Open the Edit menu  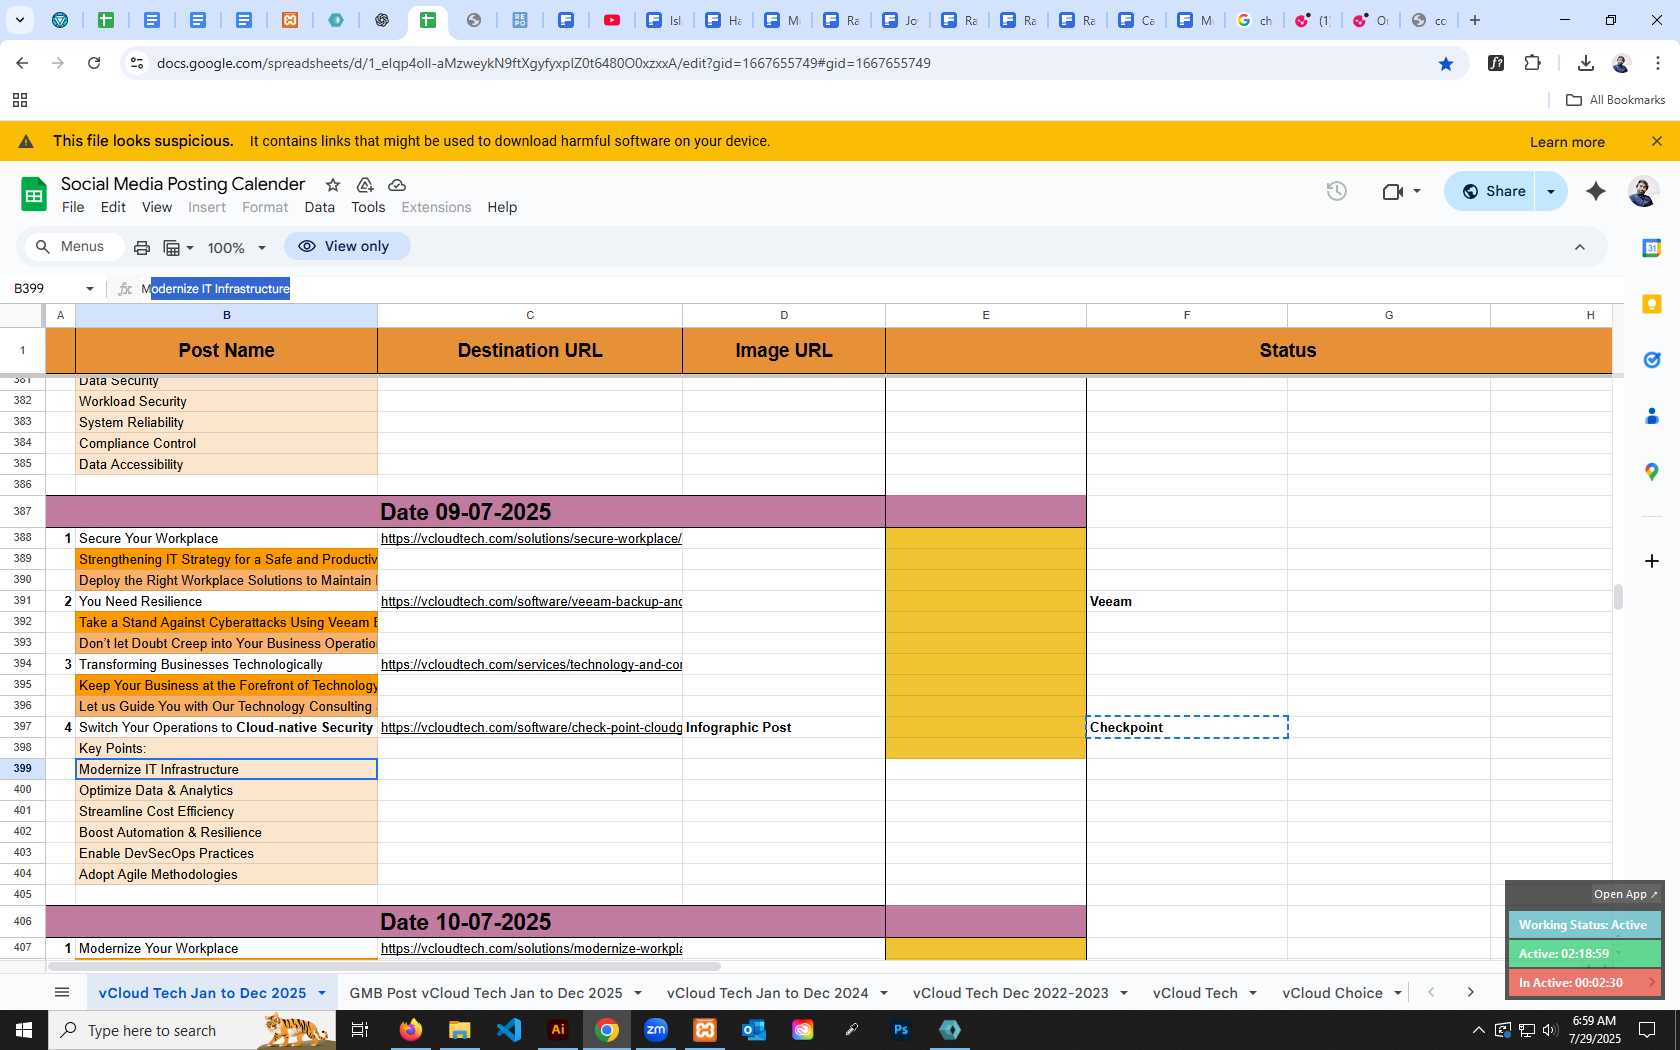click(x=113, y=207)
